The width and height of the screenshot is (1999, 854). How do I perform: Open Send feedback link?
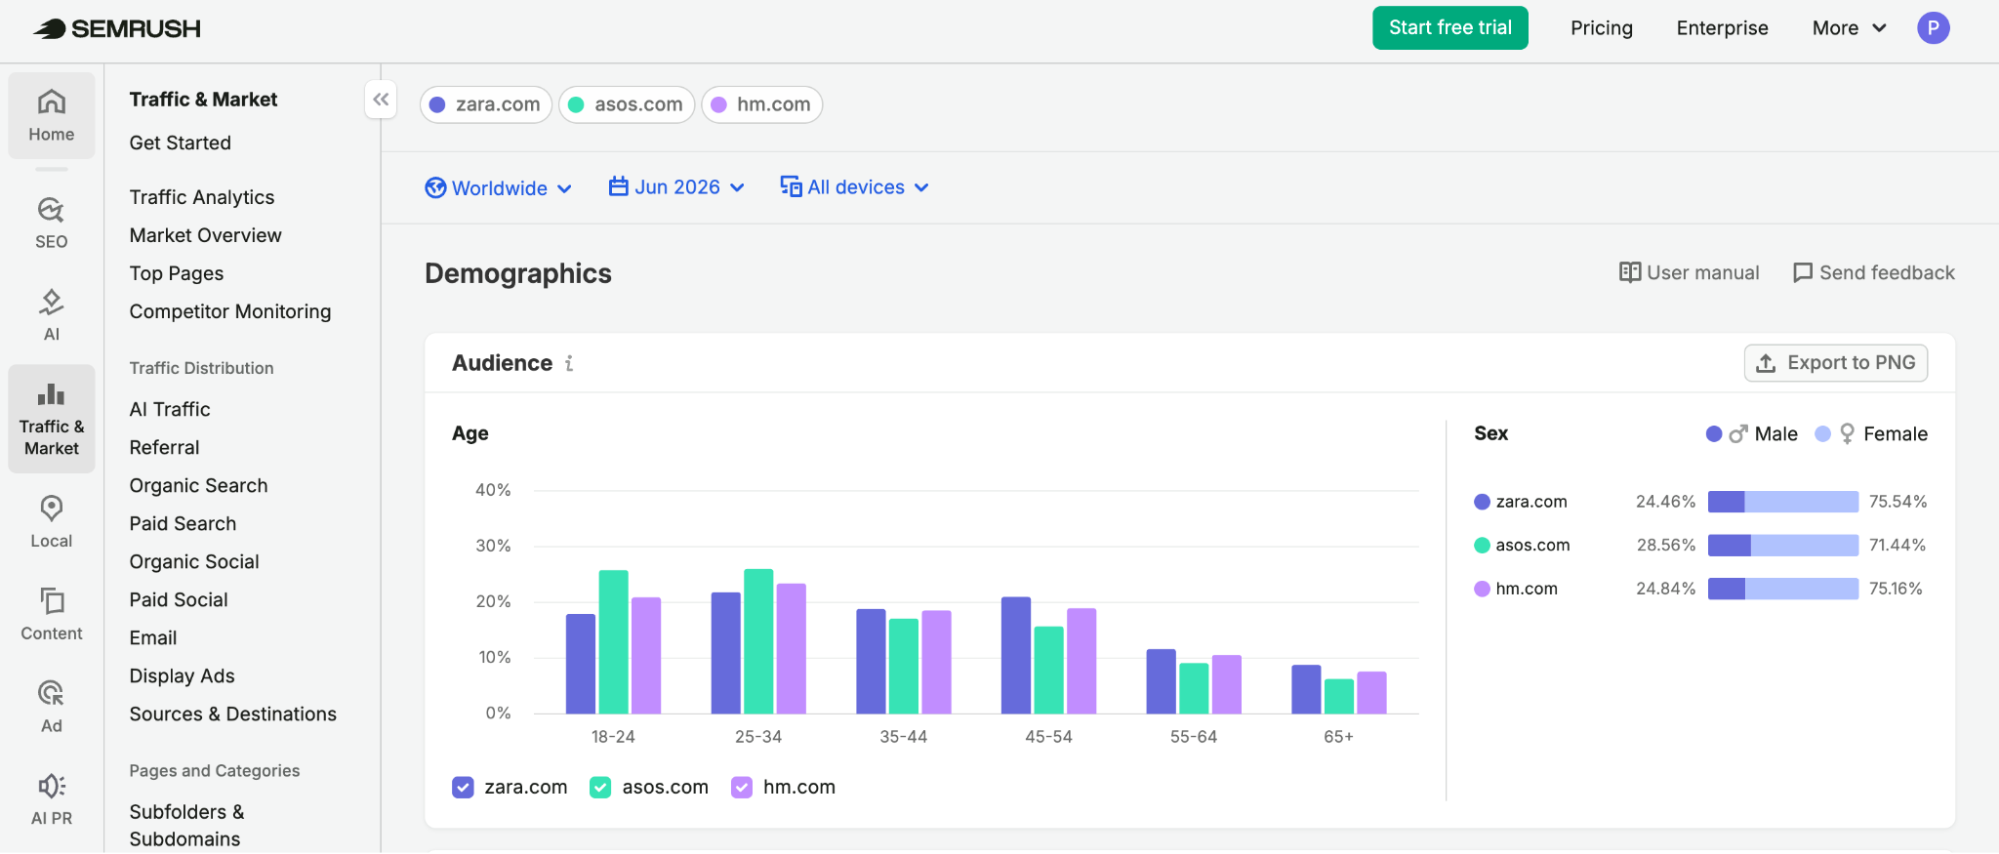pyautogui.click(x=1874, y=273)
